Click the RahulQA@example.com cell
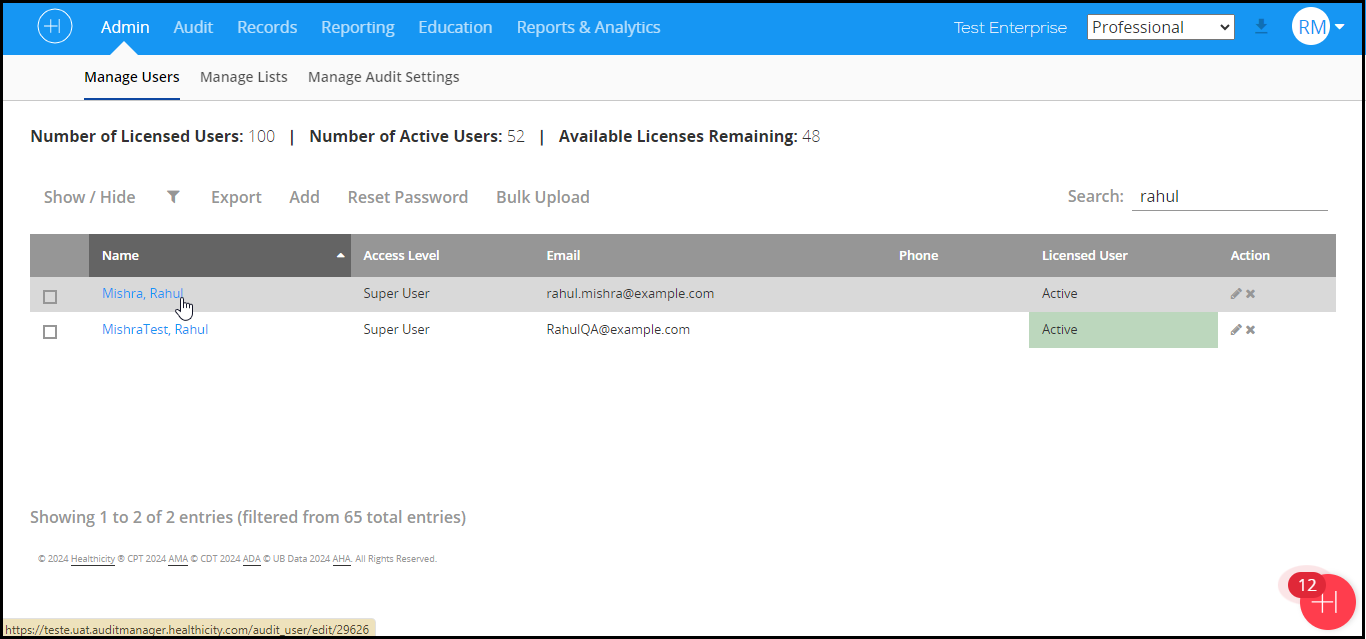Image resolution: width=1366 pixels, height=639 pixels. tap(618, 329)
